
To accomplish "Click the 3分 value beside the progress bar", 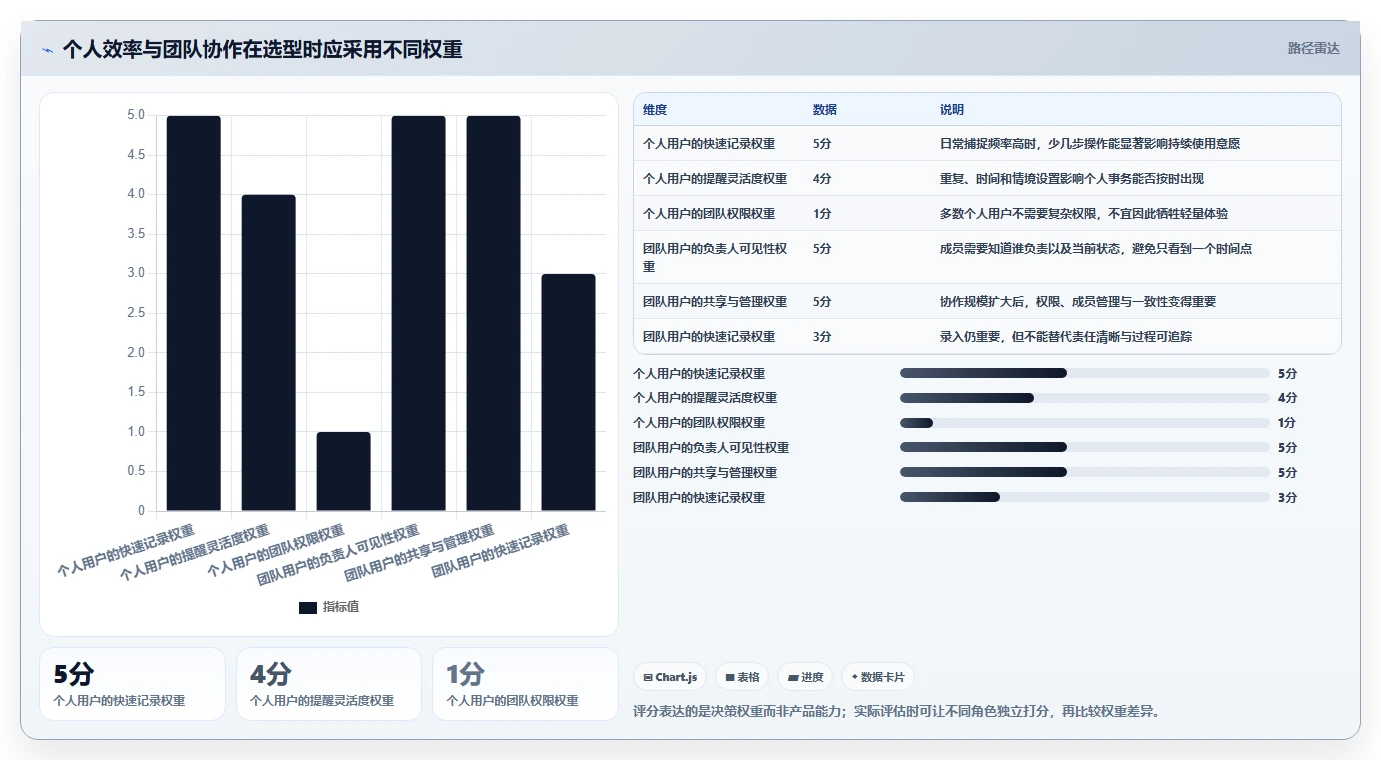I will [x=1287, y=497].
